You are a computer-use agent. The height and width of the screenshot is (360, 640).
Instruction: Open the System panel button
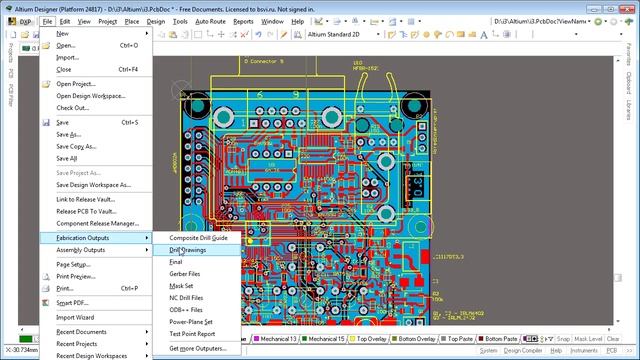click(x=488, y=351)
